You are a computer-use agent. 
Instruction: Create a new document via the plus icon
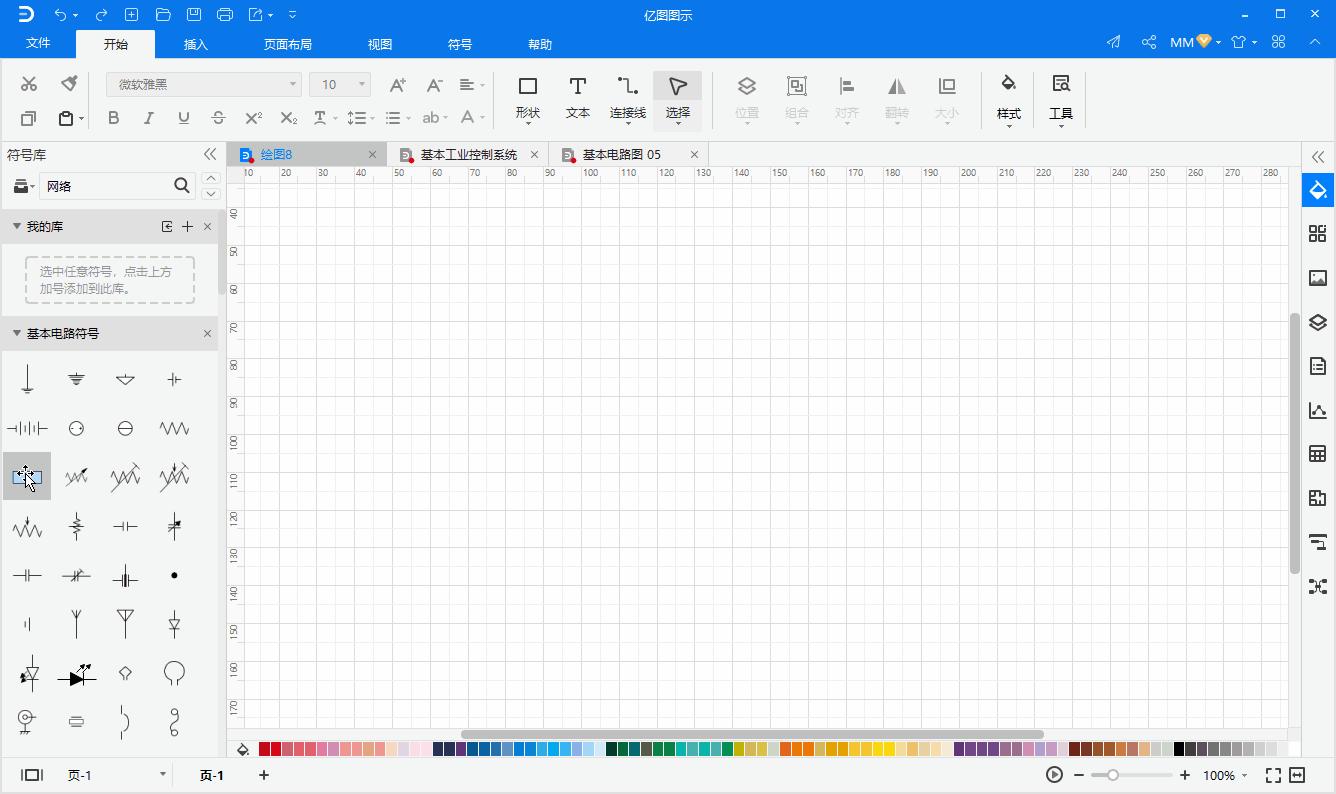(132, 15)
